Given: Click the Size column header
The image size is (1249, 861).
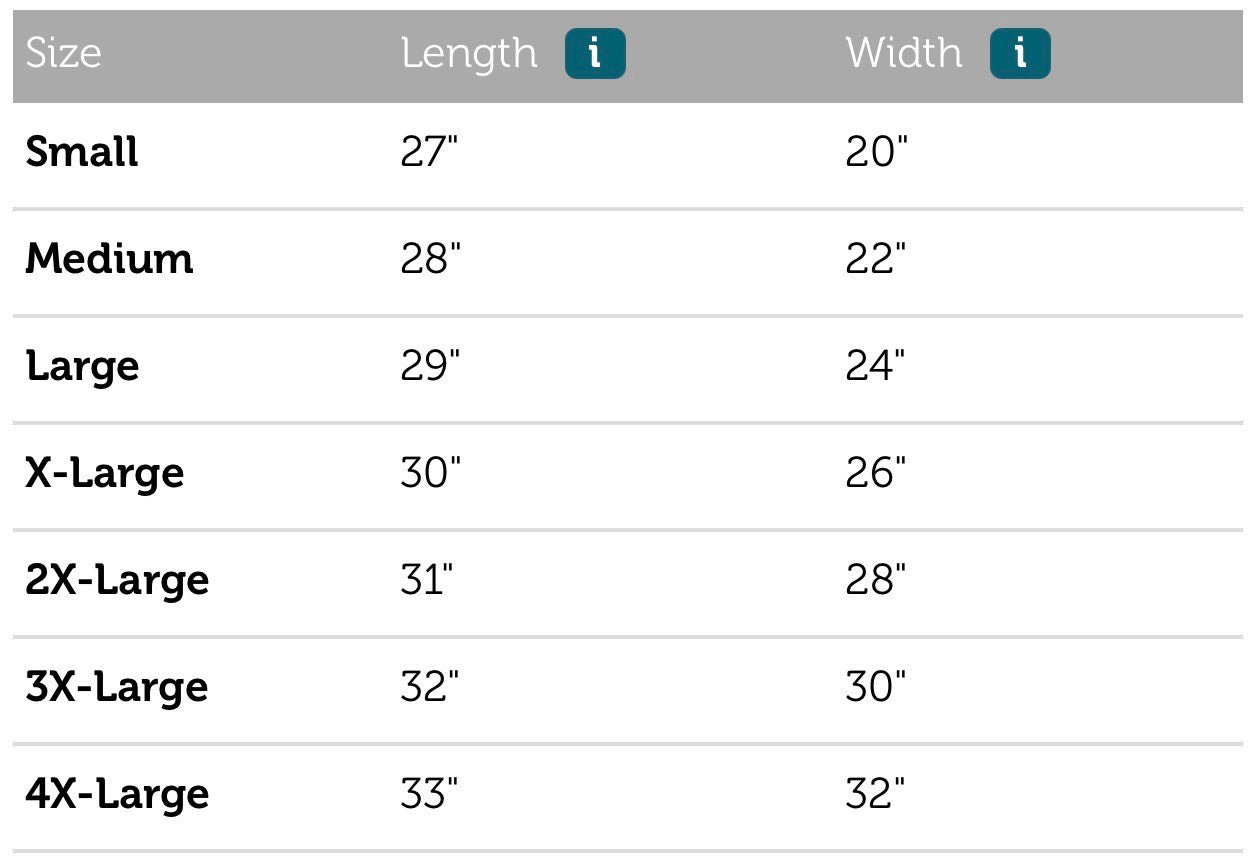Looking at the screenshot, I should click(x=63, y=53).
